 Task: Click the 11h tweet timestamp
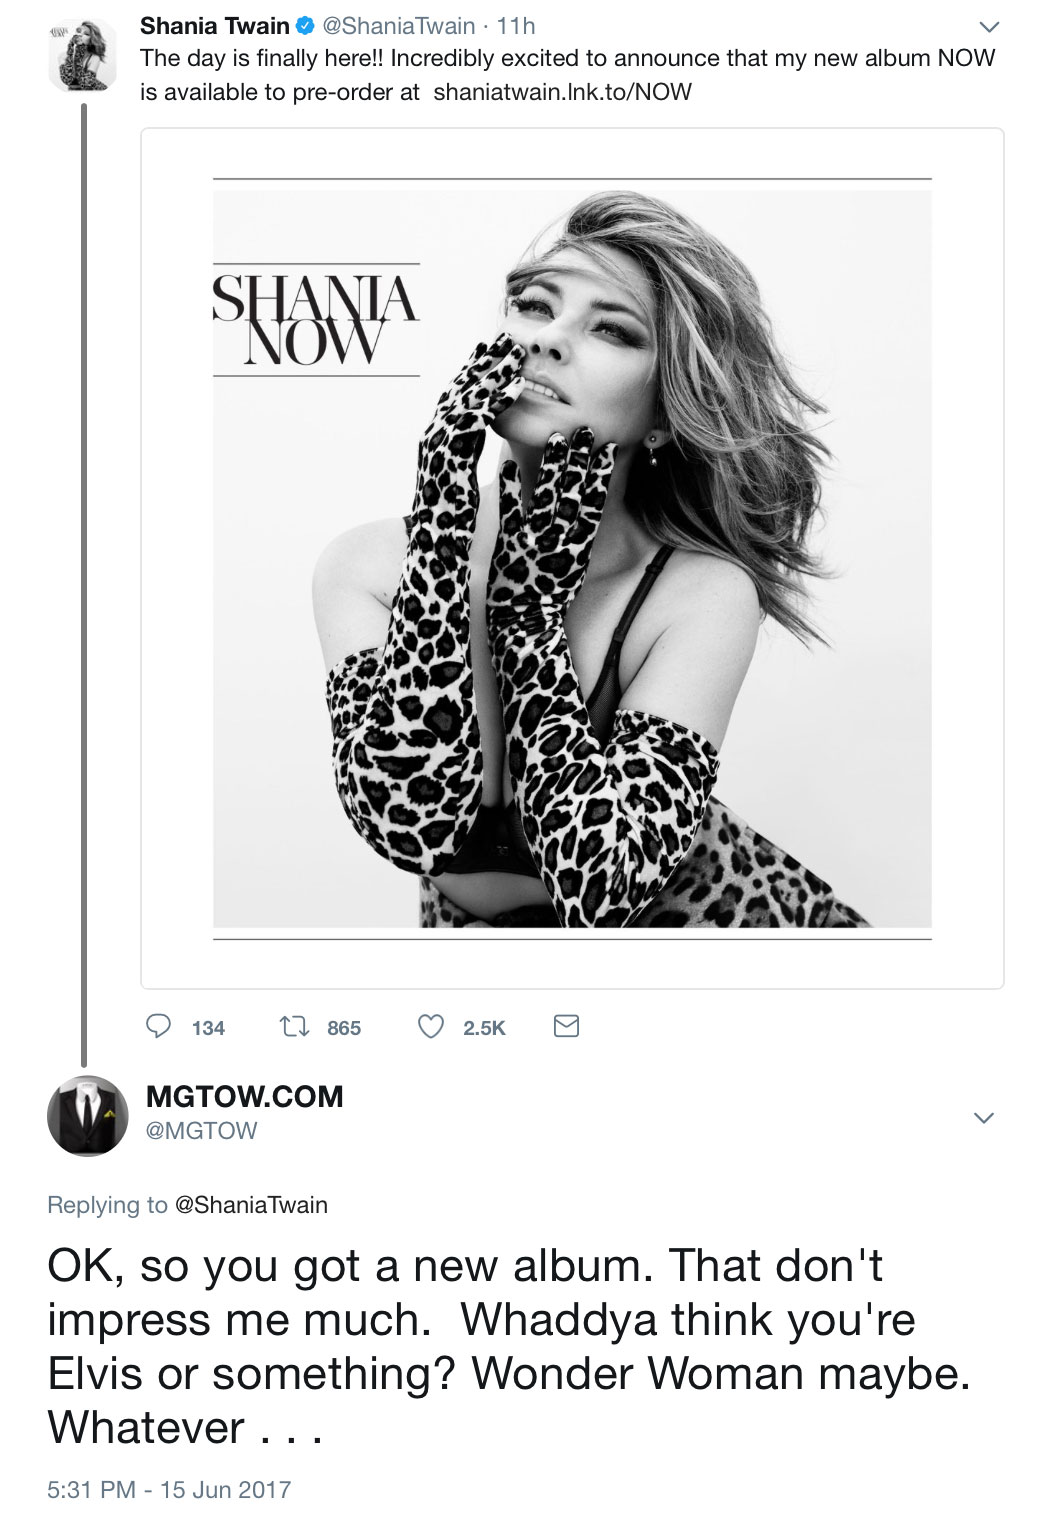[x=517, y=26]
